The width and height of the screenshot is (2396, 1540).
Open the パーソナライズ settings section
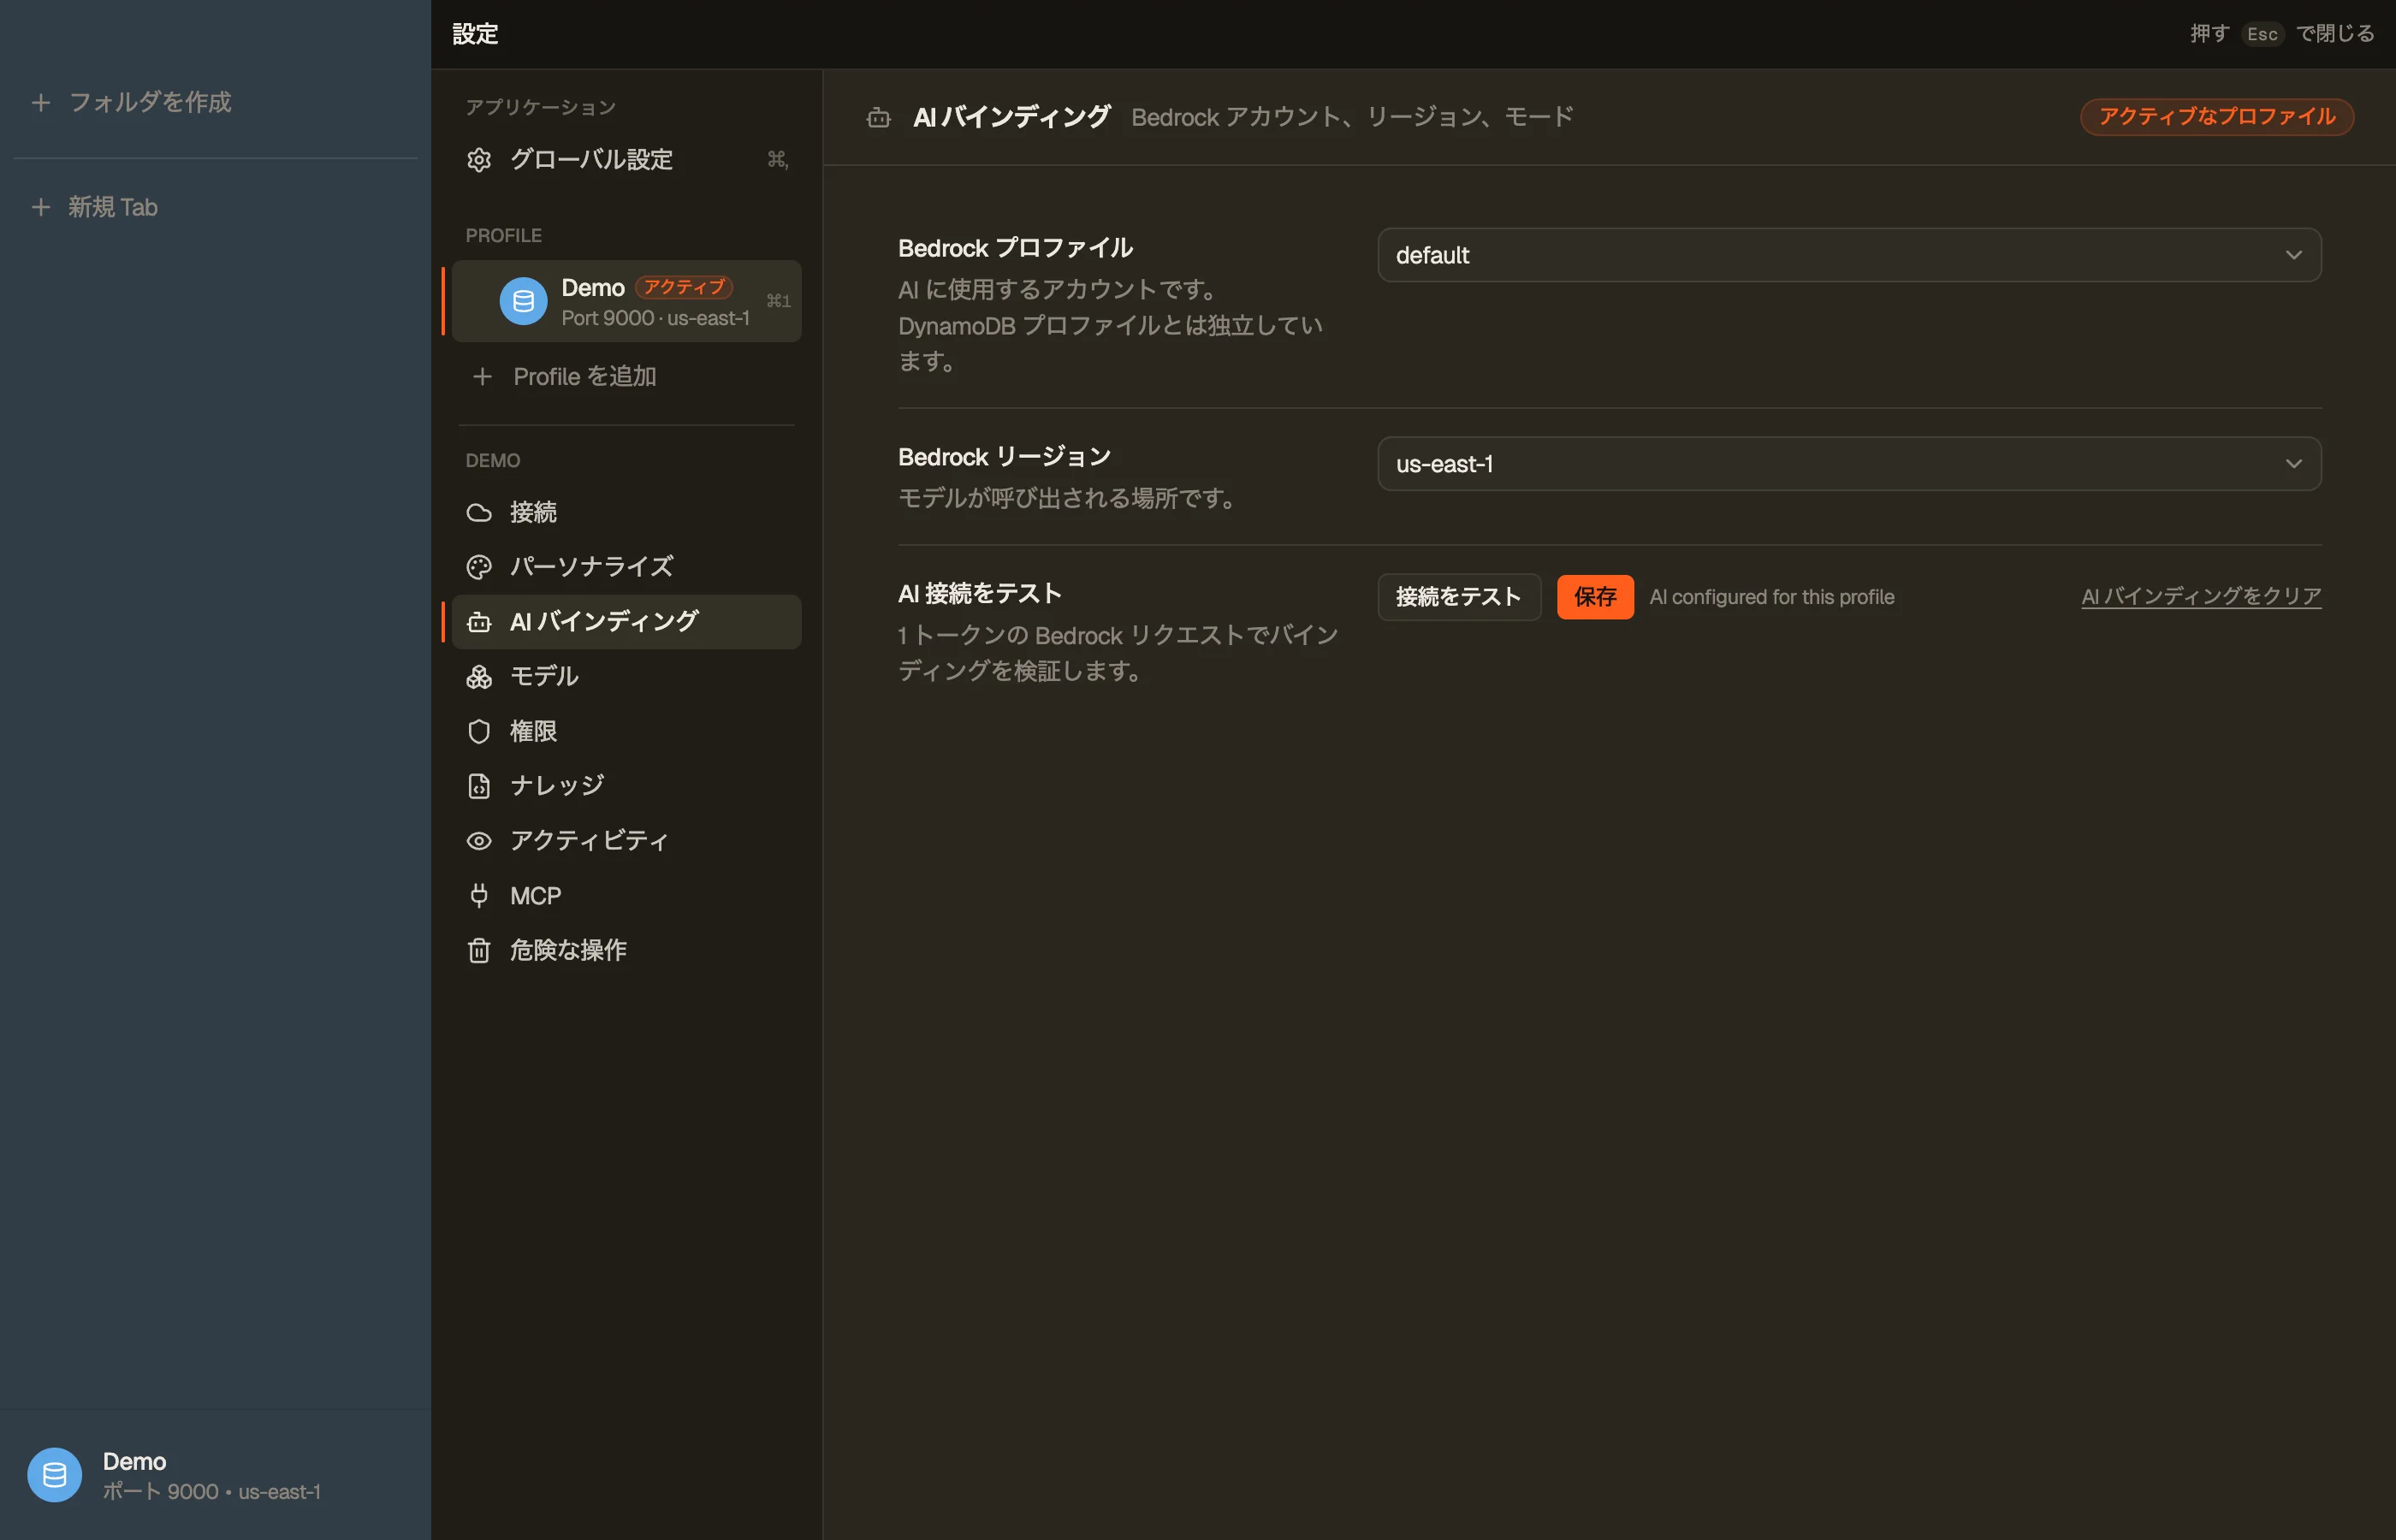(627, 567)
